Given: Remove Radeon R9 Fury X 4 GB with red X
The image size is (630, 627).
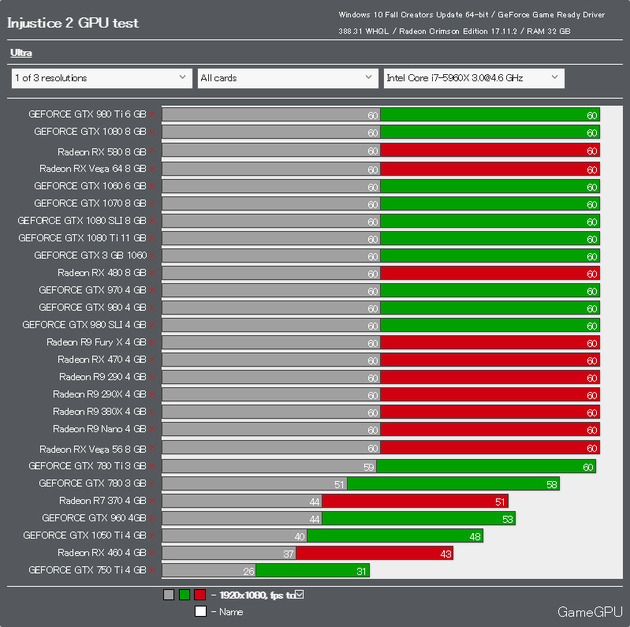Looking at the screenshot, I should pyautogui.click(x=152, y=342).
